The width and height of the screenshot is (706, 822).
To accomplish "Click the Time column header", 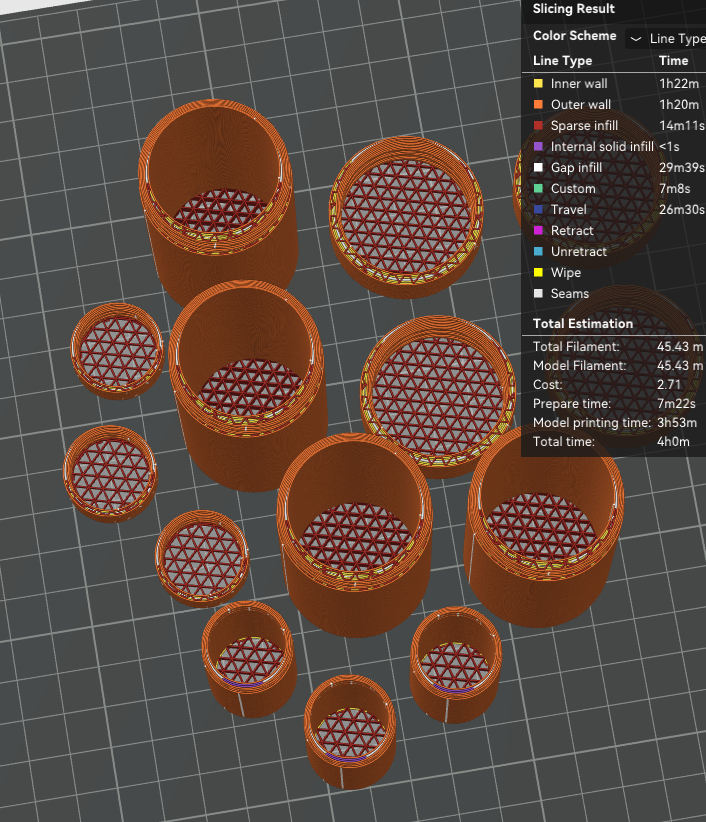I will 674,61.
